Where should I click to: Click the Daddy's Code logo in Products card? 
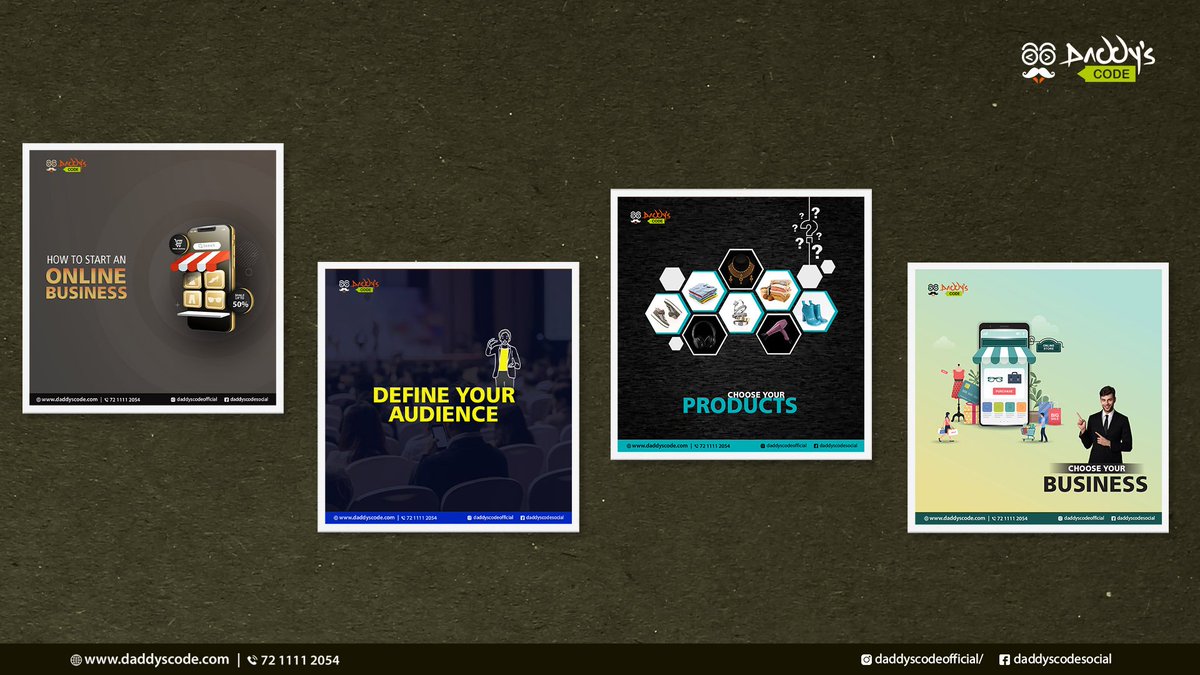click(x=650, y=215)
